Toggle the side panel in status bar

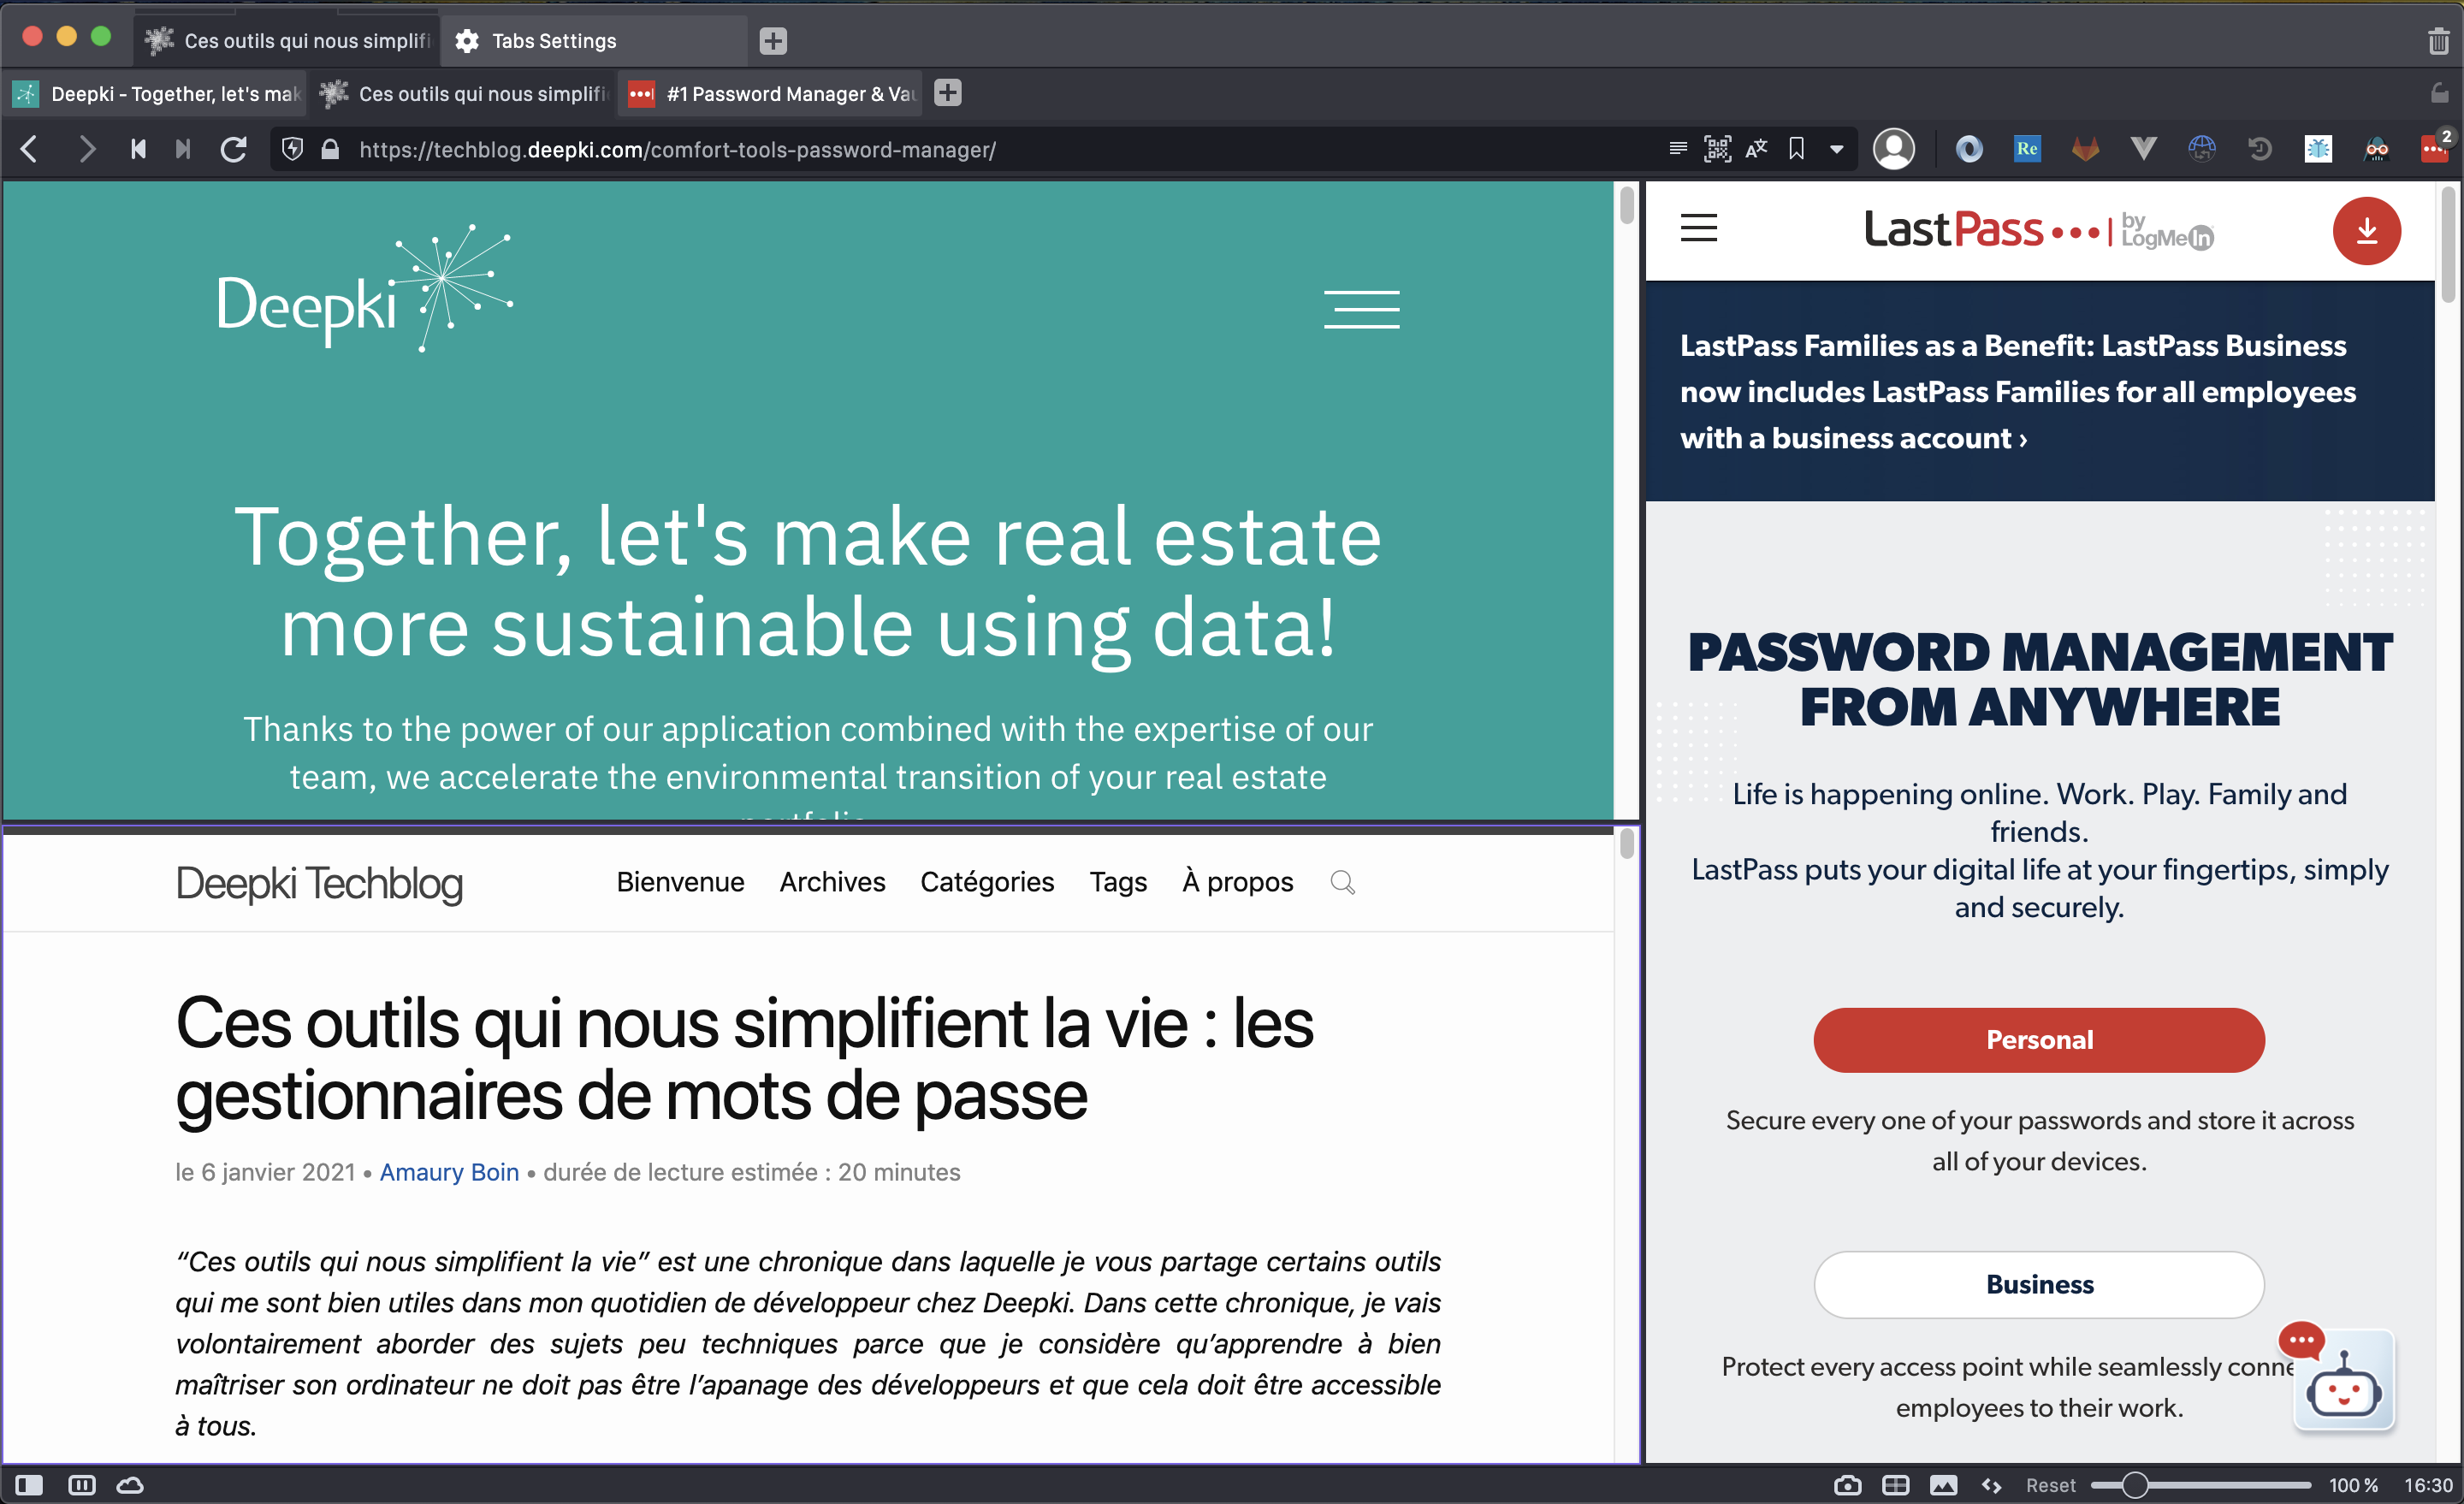click(29, 1485)
